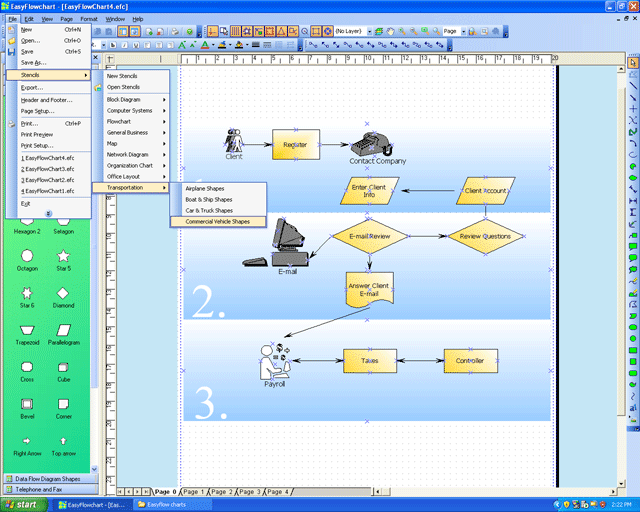The height and width of the screenshot is (512, 640).
Task: Open the layer selector showing (No Layer)
Action: [x=353, y=31]
